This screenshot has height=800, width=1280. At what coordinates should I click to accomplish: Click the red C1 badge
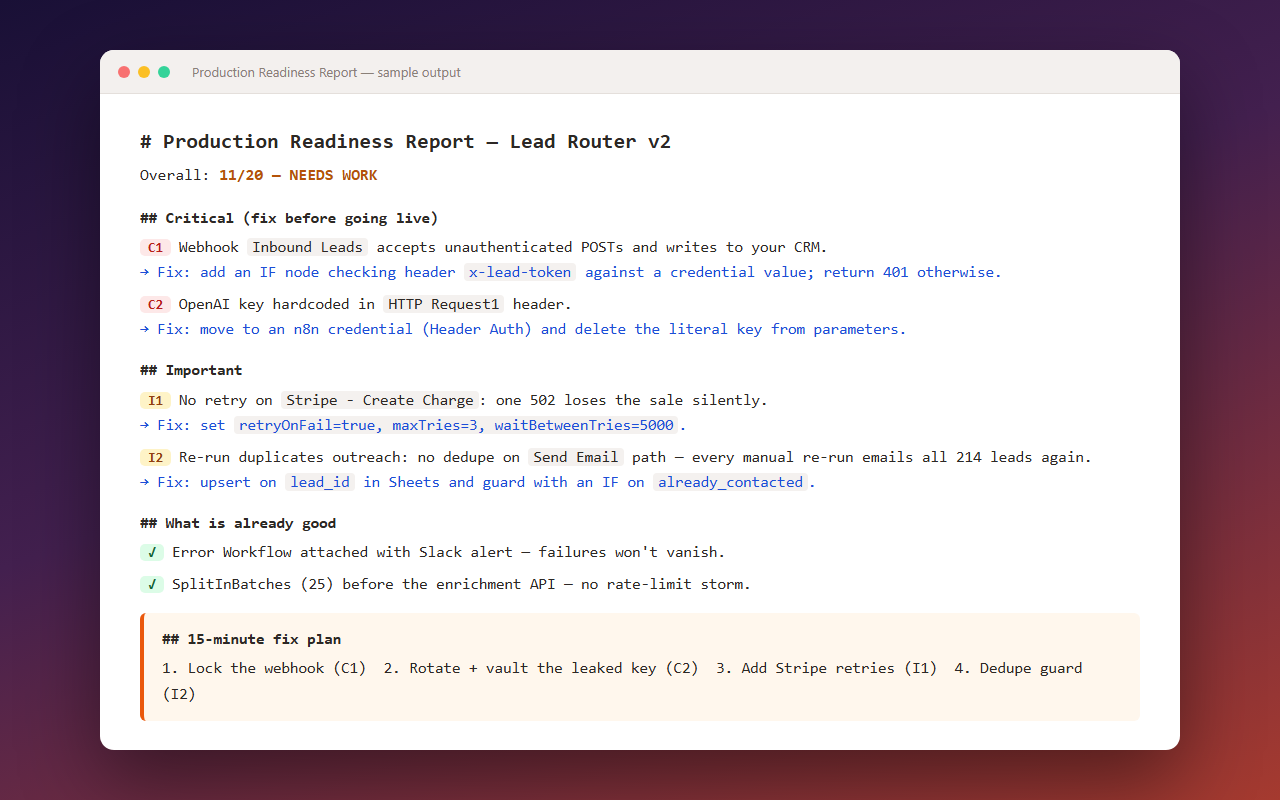(x=155, y=247)
